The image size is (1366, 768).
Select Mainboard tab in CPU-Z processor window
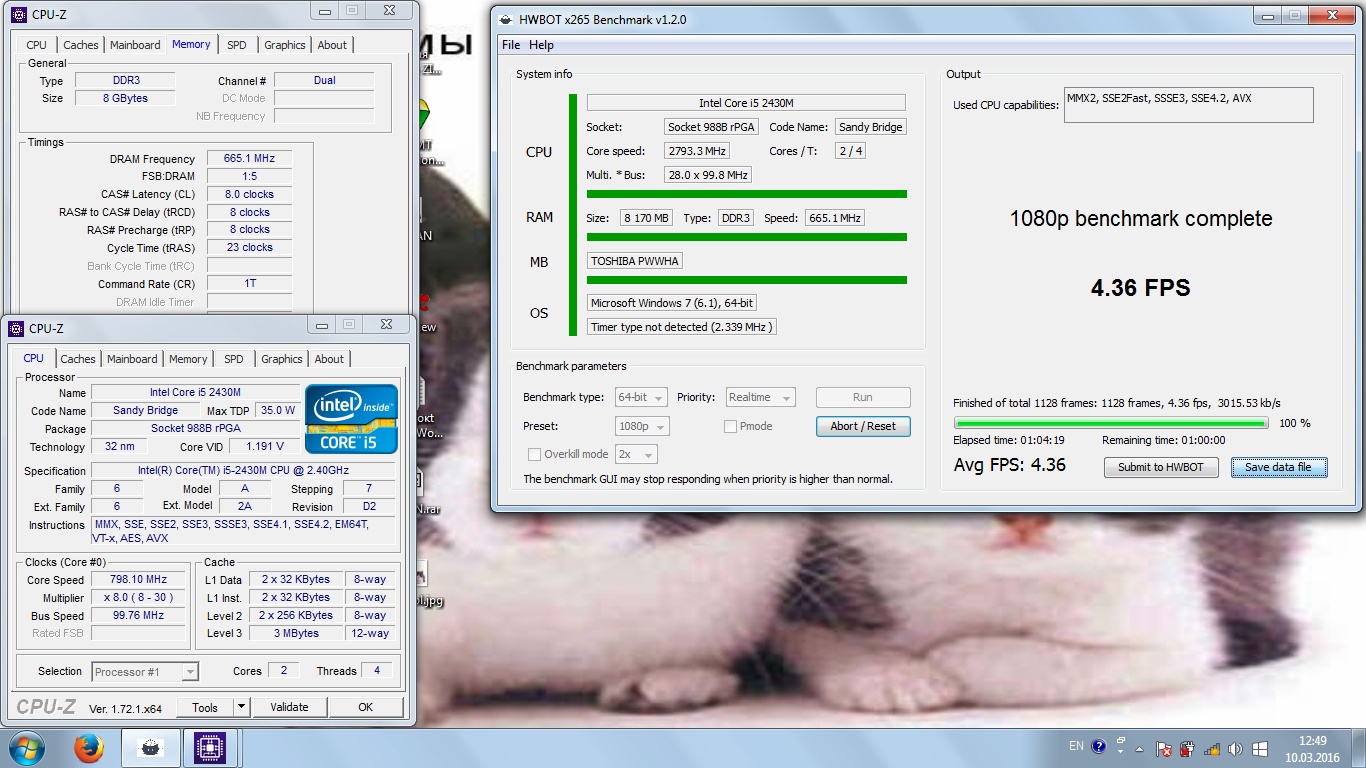pos(132,359)
